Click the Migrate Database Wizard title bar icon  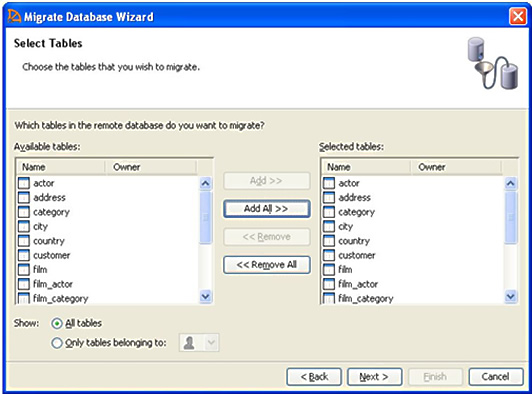14,16
